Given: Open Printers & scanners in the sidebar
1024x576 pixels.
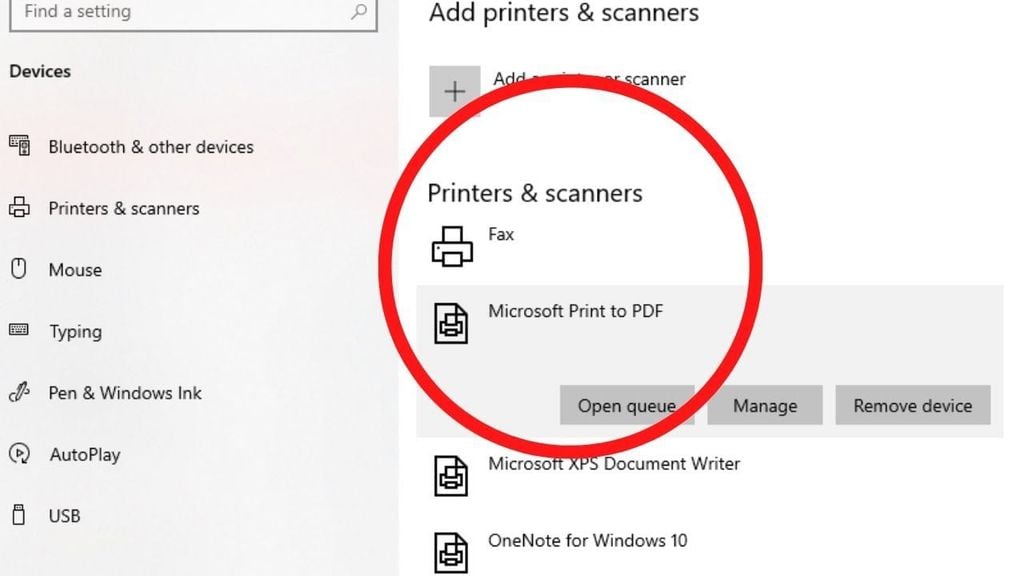Looking at the screenshot, I should tap(124, 208).
